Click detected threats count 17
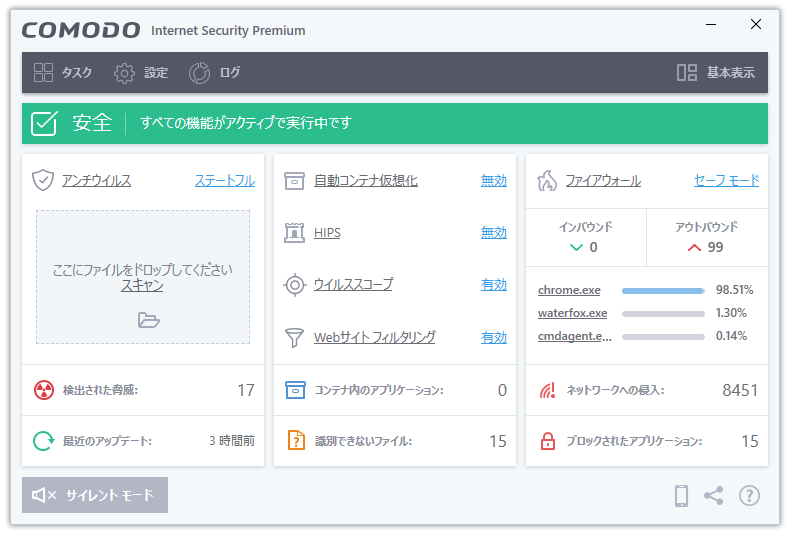 click(x=246, y=390)
